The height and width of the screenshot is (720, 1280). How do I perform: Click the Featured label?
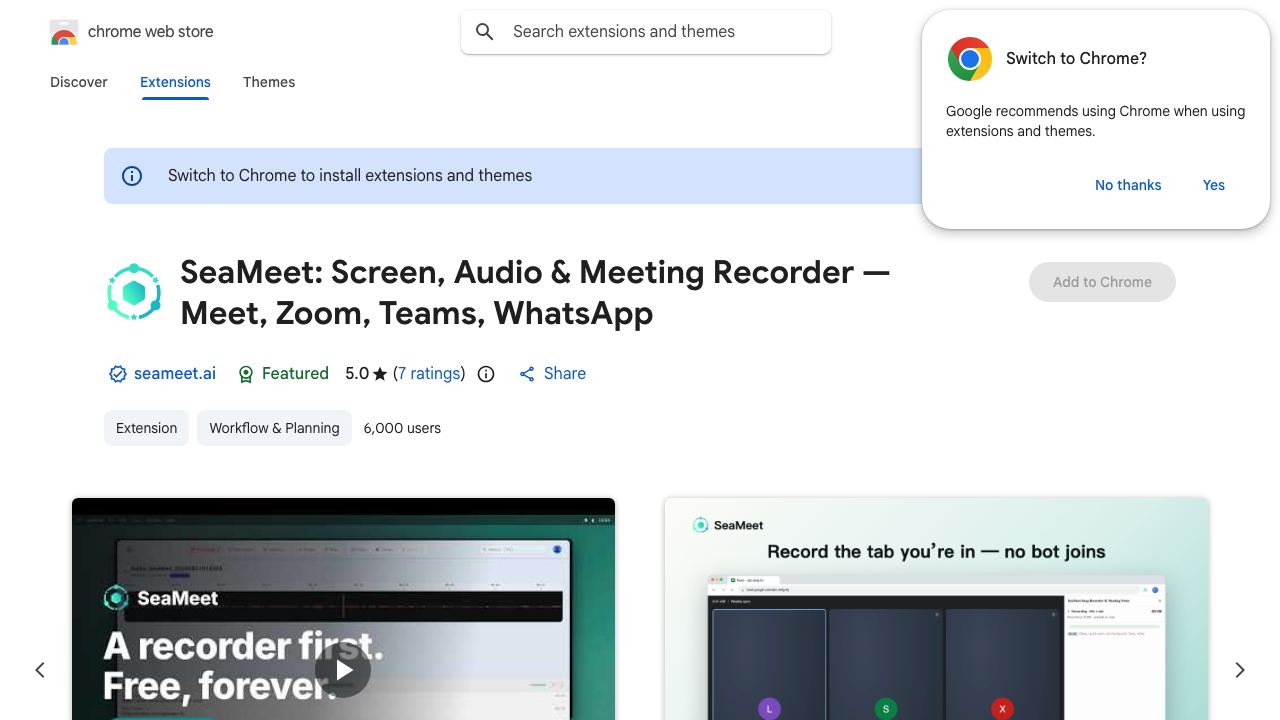pyautogui.click(x=295, y=373)
